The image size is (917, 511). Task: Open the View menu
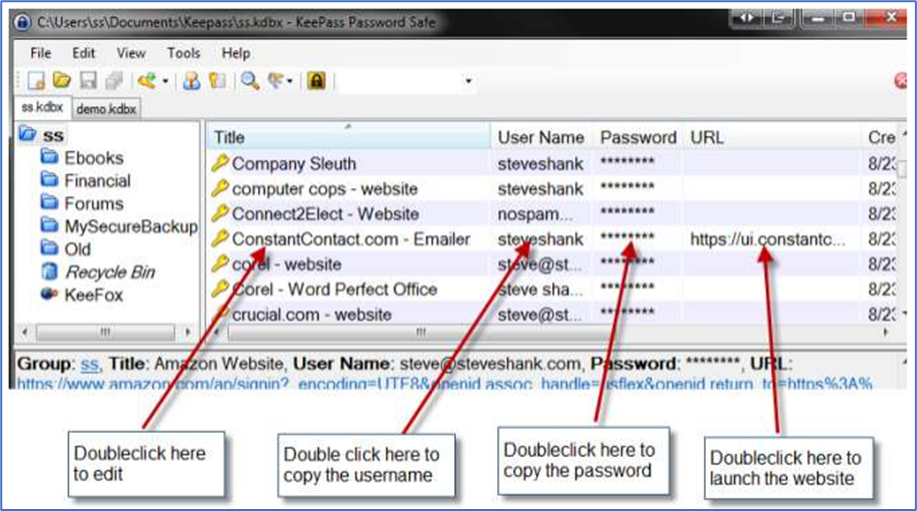click(x=131, y=53)
